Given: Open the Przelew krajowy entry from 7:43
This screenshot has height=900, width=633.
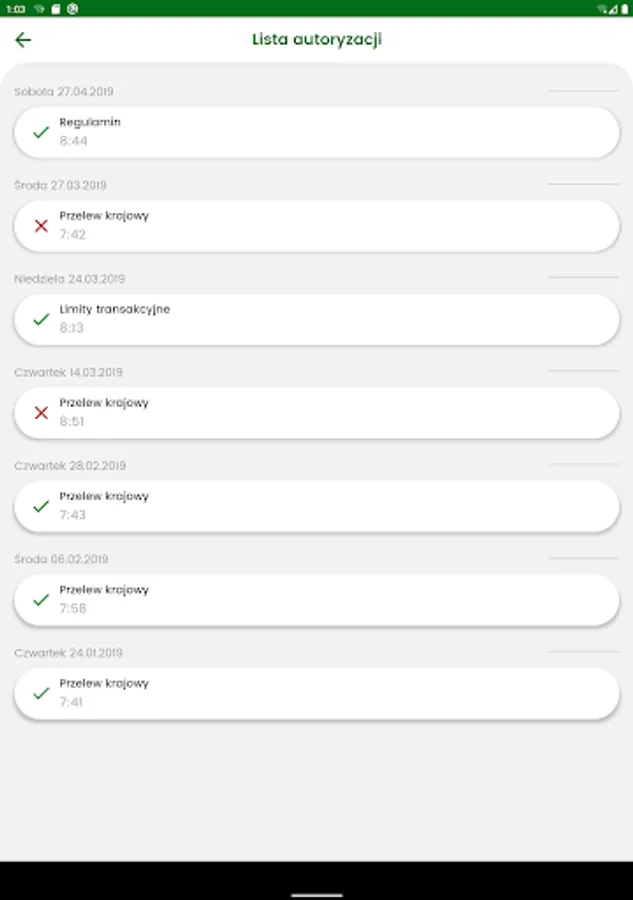Looking at the screenshot, I should [317, 506].
